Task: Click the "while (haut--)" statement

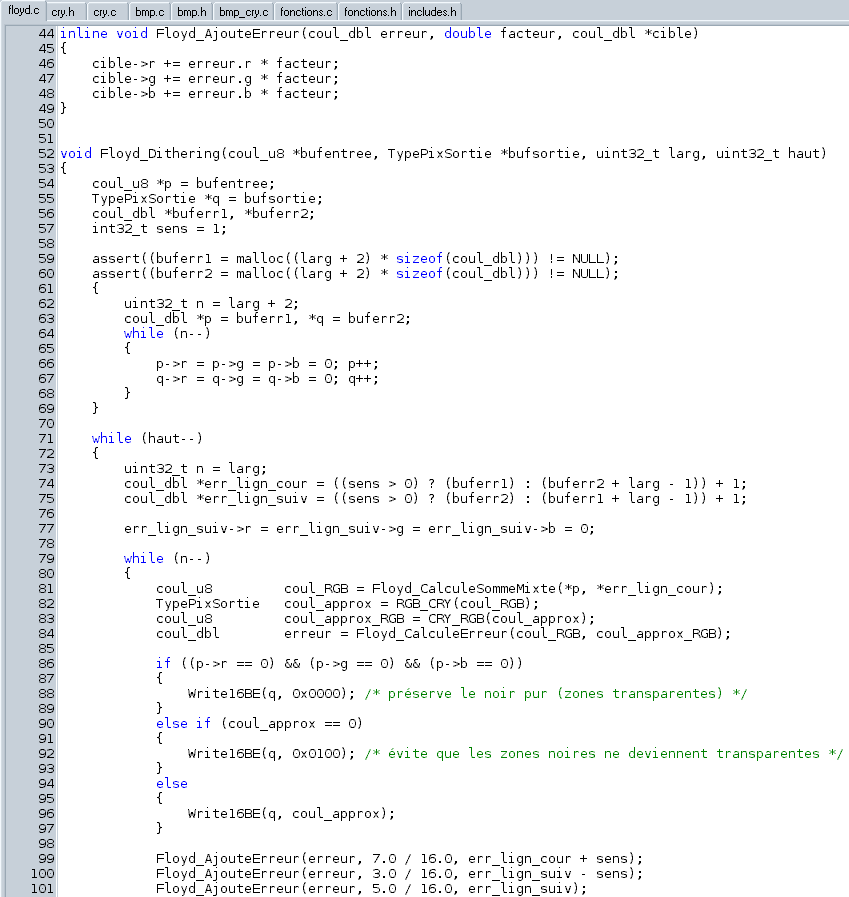Action: click(147, 438)
